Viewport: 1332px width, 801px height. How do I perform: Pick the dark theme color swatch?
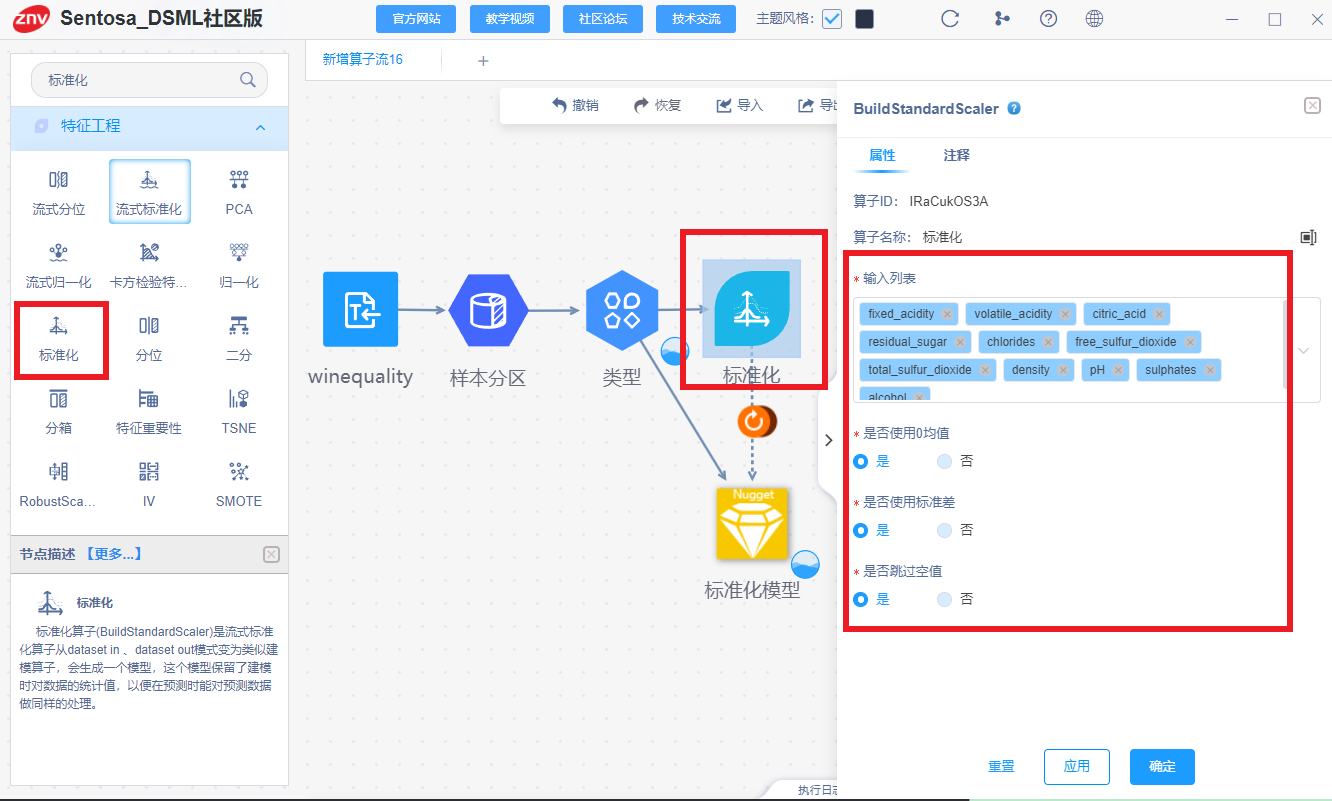pyautogui.click(x=865, y=19)
